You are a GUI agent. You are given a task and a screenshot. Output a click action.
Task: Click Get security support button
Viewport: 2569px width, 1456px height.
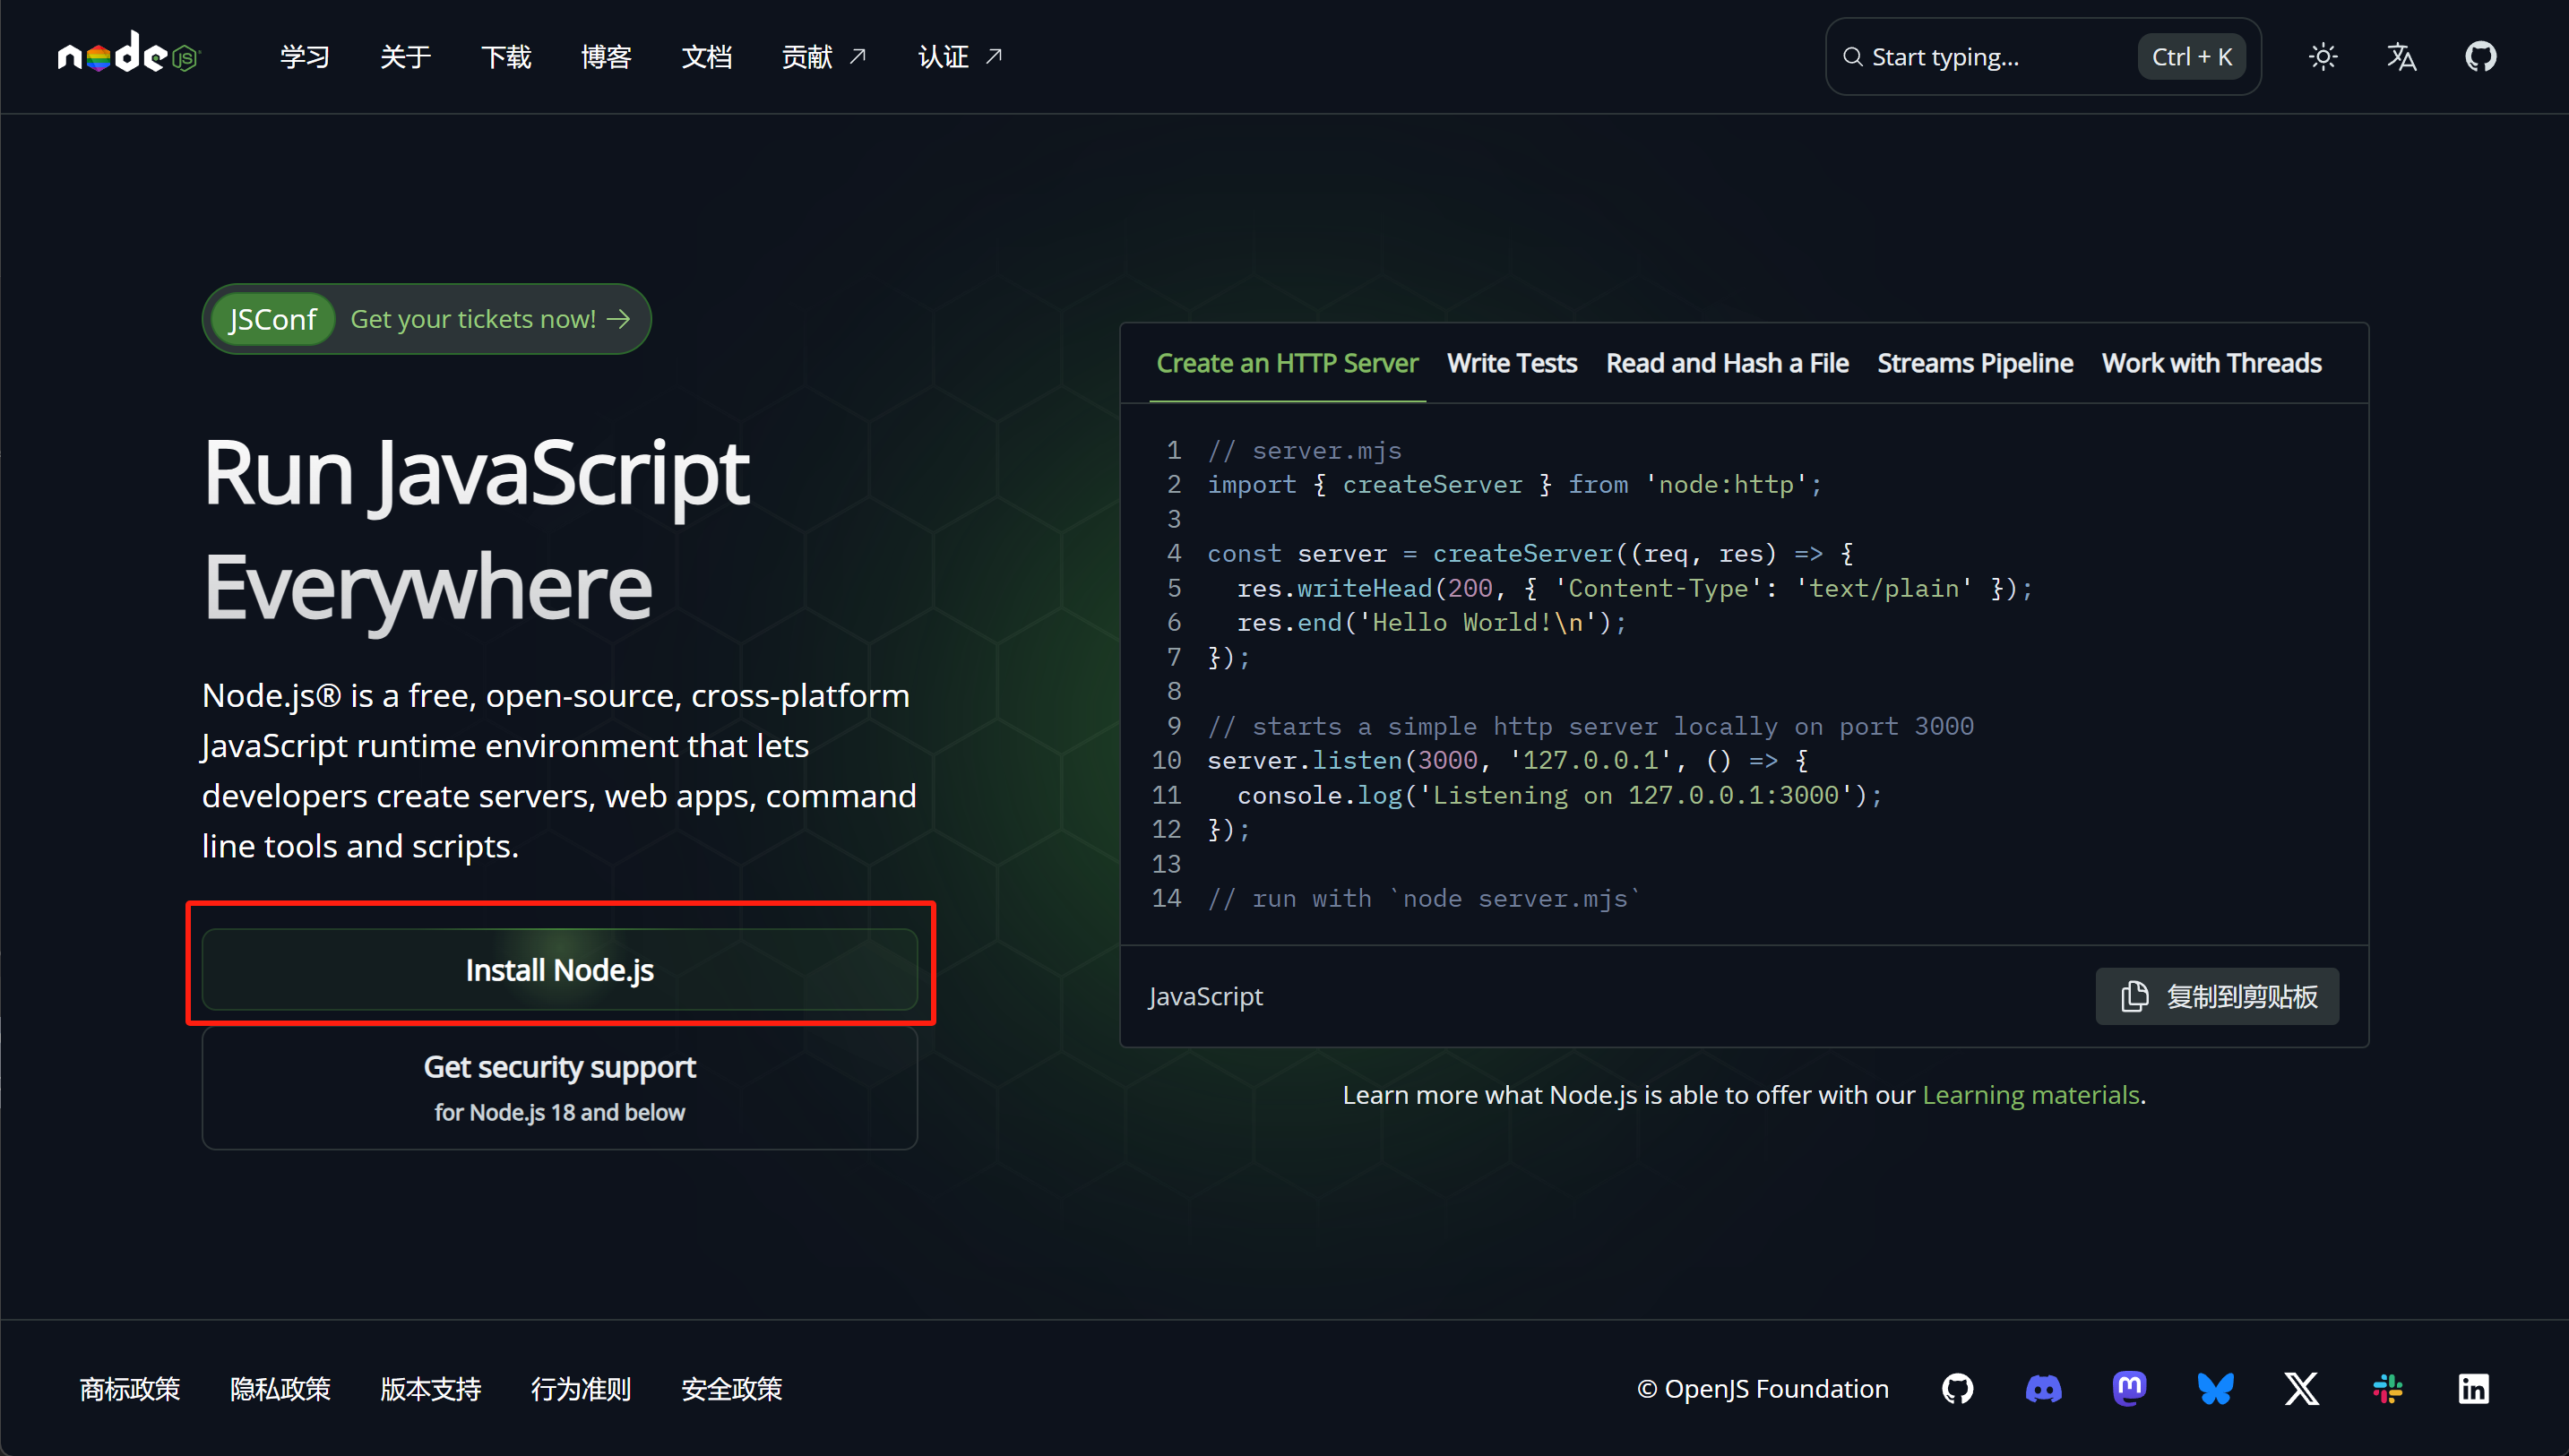click(560, 1087)
